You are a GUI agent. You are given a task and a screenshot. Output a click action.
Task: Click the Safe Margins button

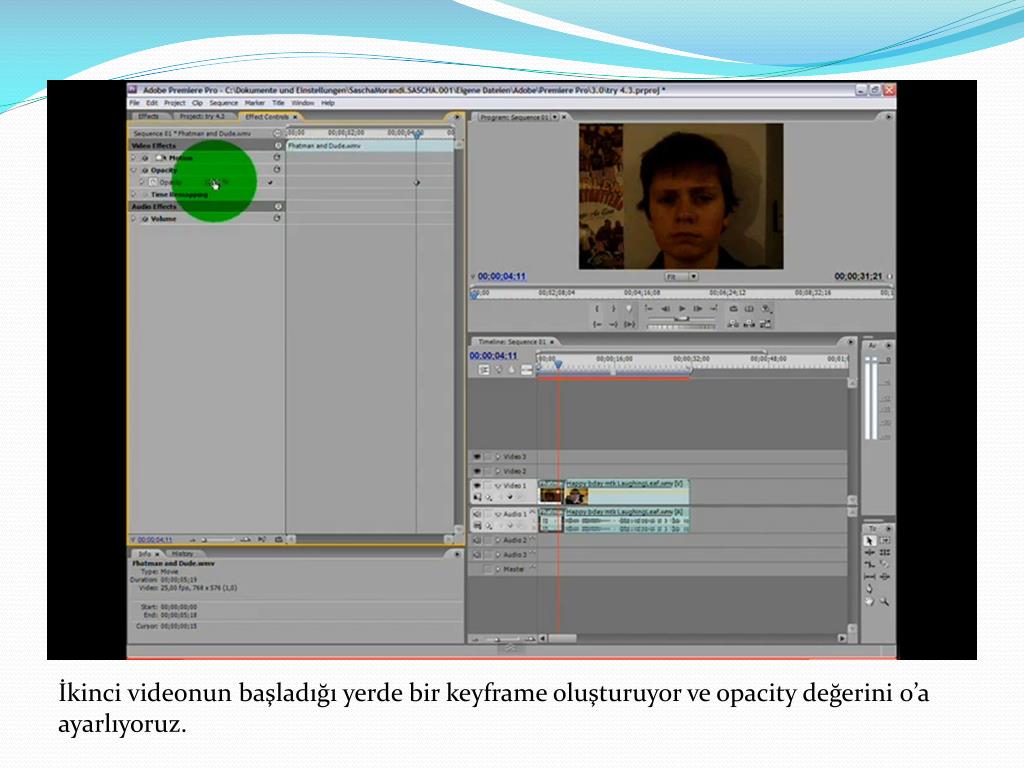[749, 308]
